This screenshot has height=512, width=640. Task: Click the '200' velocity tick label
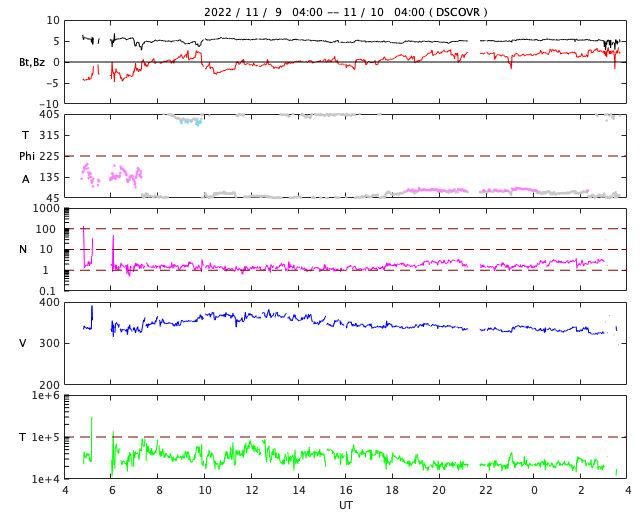coord(49,385)
